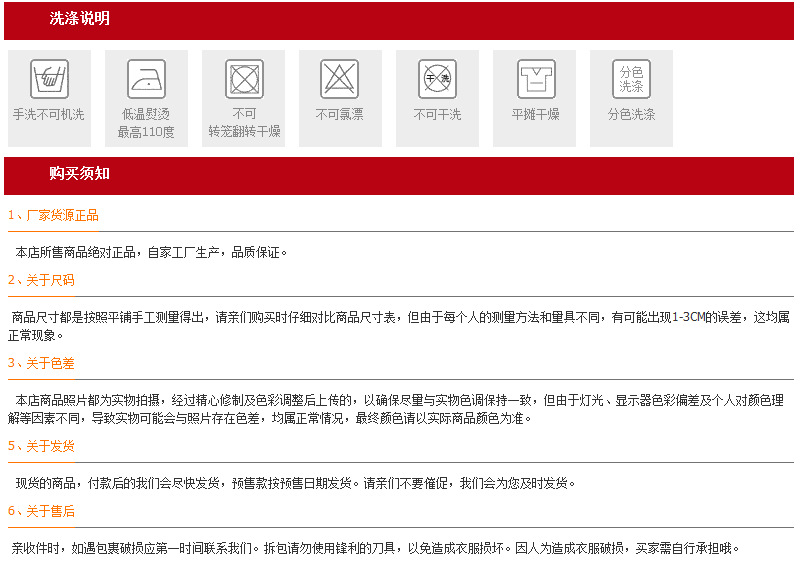Click the 最高110度 ironing caption
Image resolution: width=803 pixels, height=568 pixels.
(x=146, y=132)
